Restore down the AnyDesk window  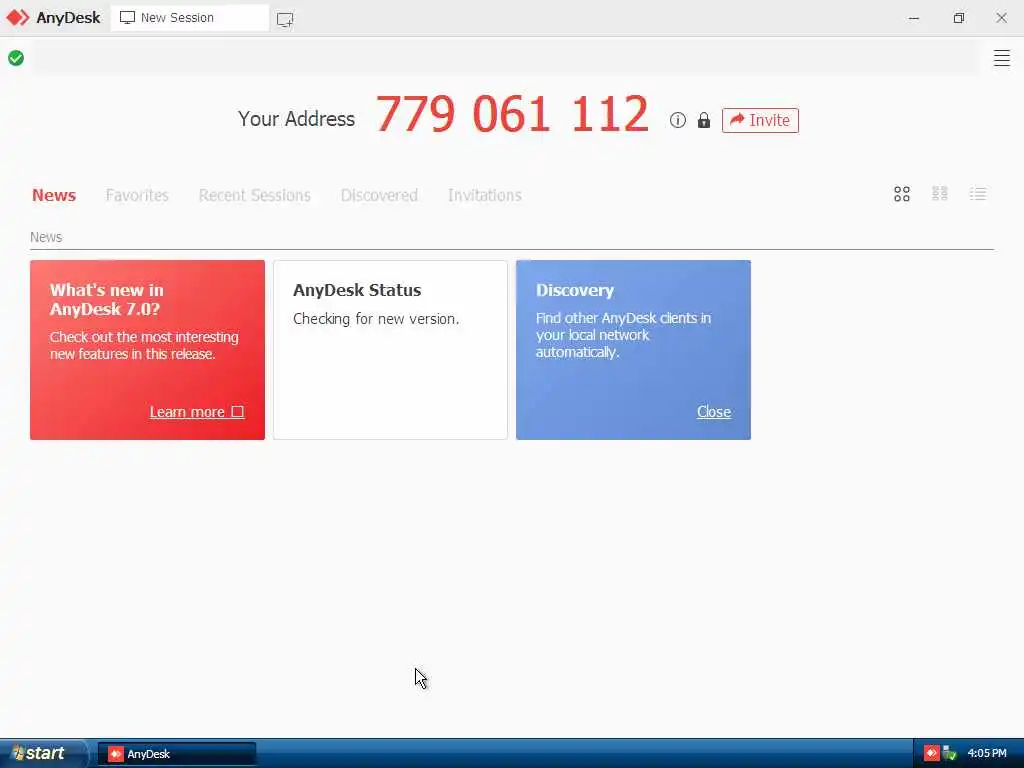(958, 18)
